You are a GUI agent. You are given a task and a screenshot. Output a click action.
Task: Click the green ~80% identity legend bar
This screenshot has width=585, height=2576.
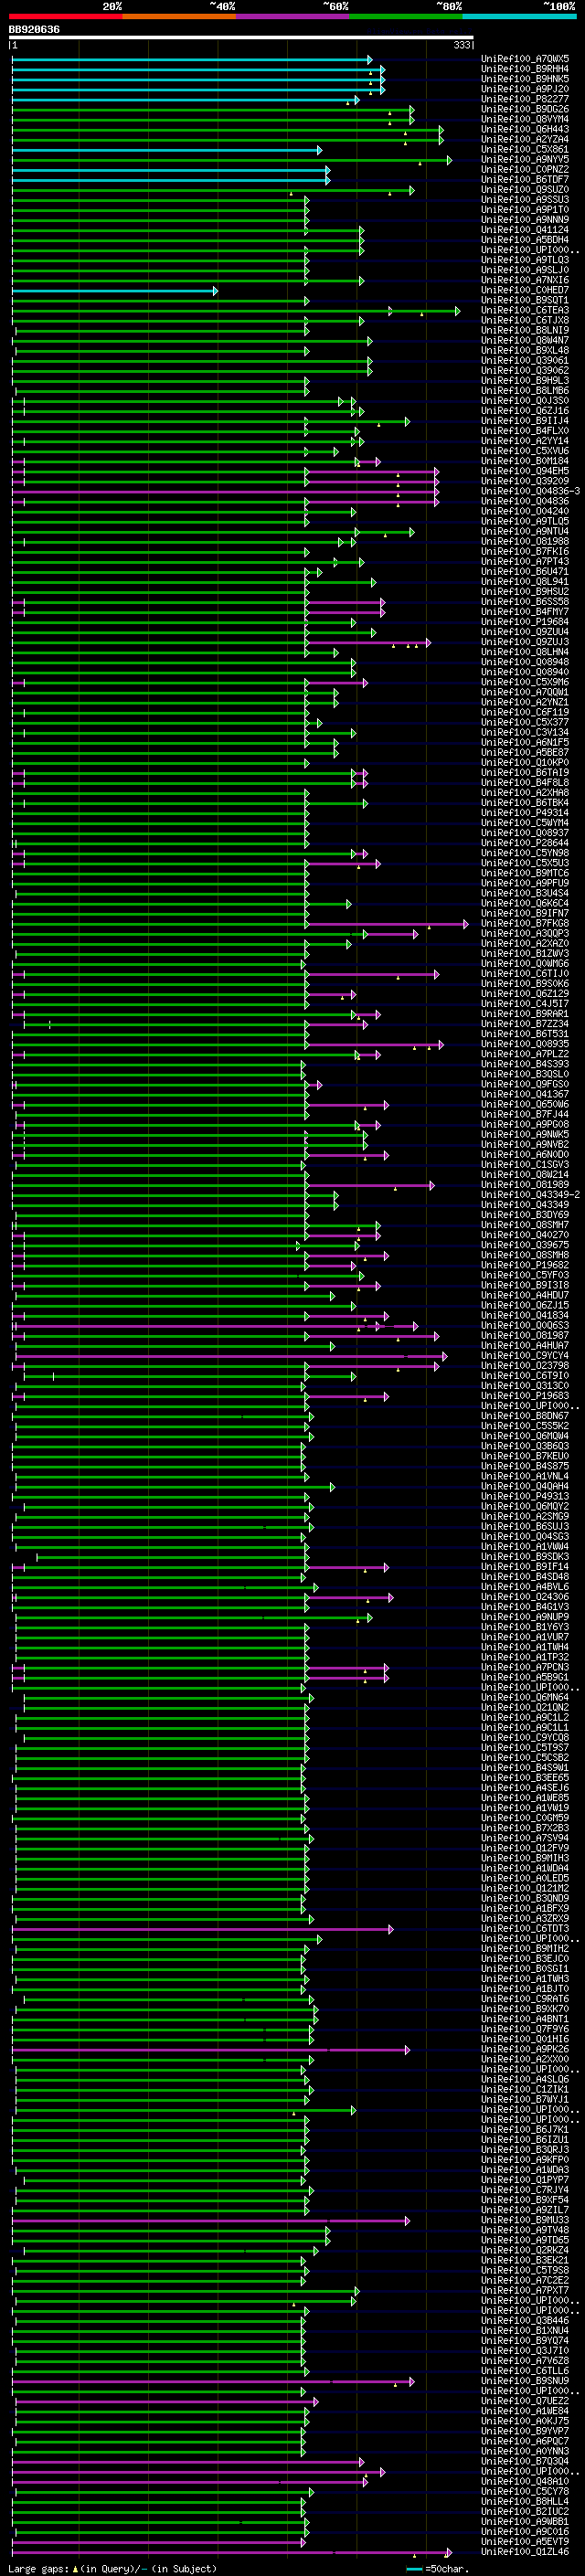pyautogui.click(x=406, y=16)
